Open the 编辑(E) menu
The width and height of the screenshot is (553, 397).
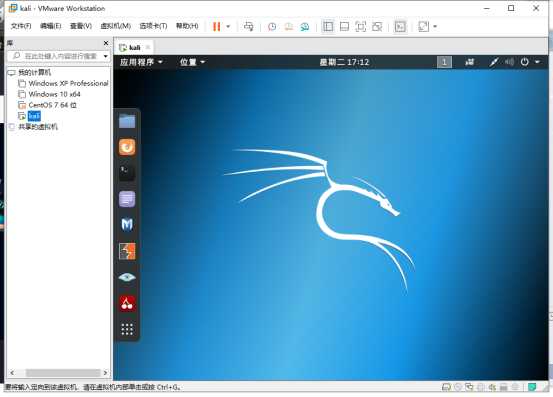pyautogui.click(x=50, y=26)
